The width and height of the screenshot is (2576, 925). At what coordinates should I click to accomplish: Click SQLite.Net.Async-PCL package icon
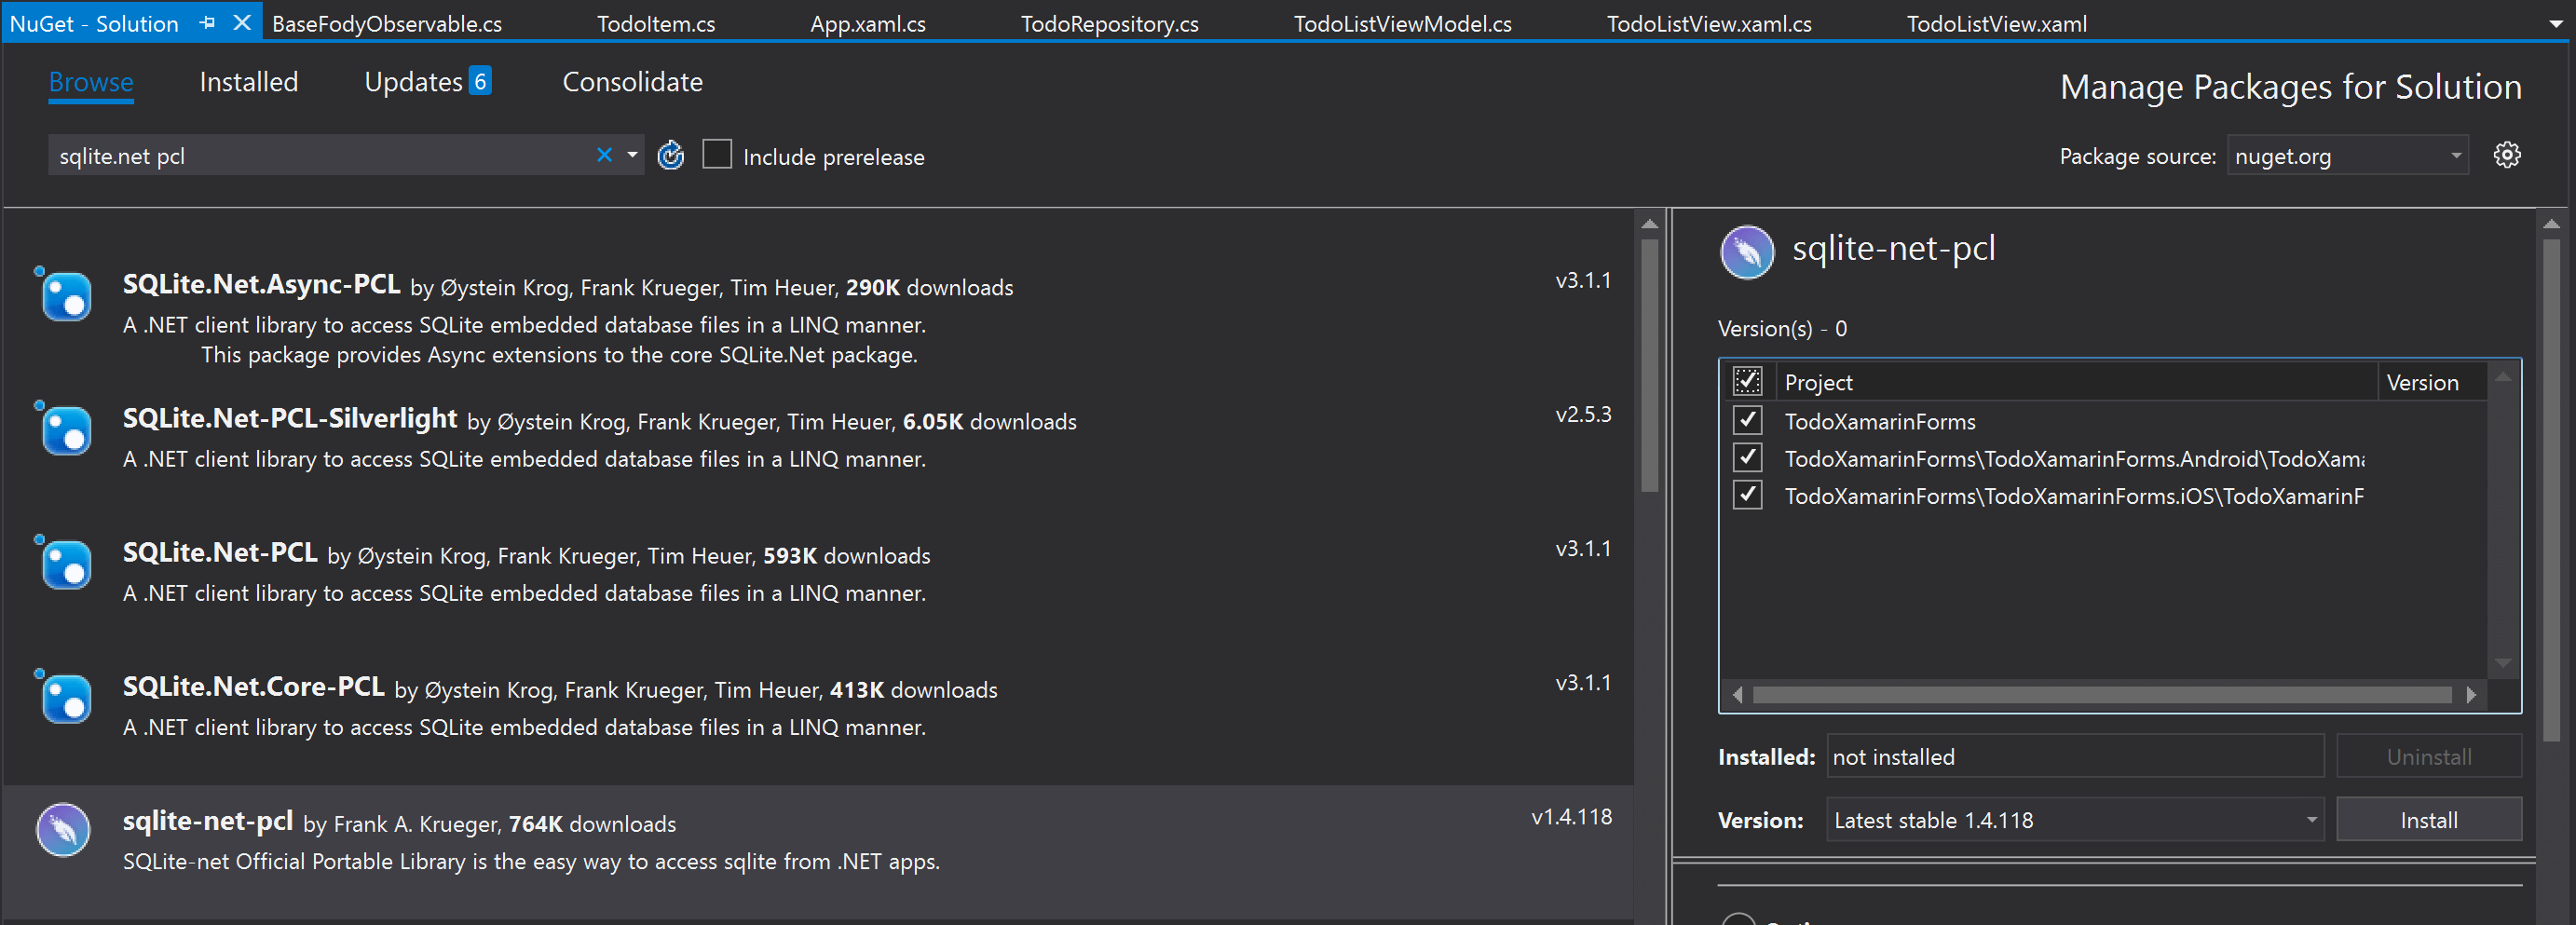pos(64,295)
